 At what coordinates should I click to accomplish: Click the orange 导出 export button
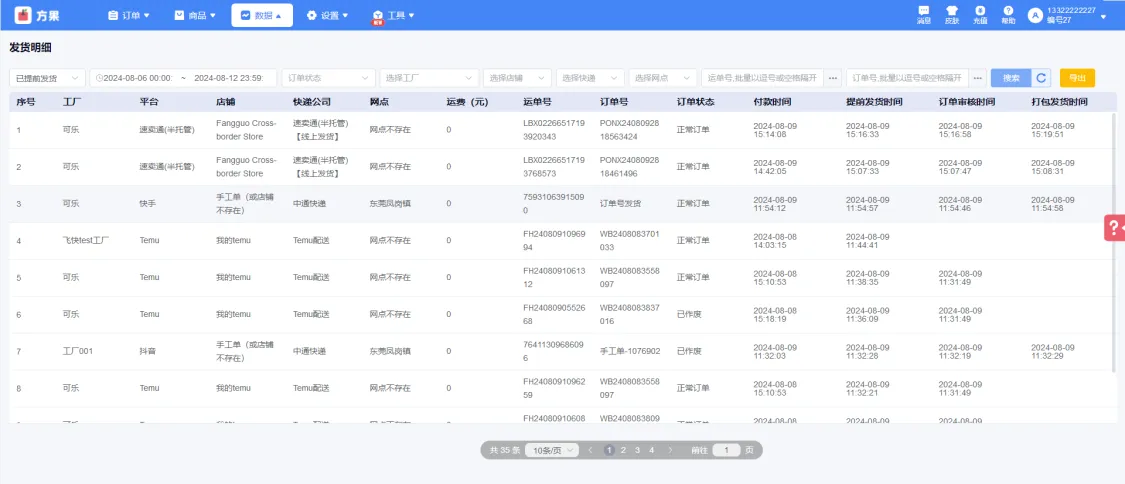(x=1077, y=78)
